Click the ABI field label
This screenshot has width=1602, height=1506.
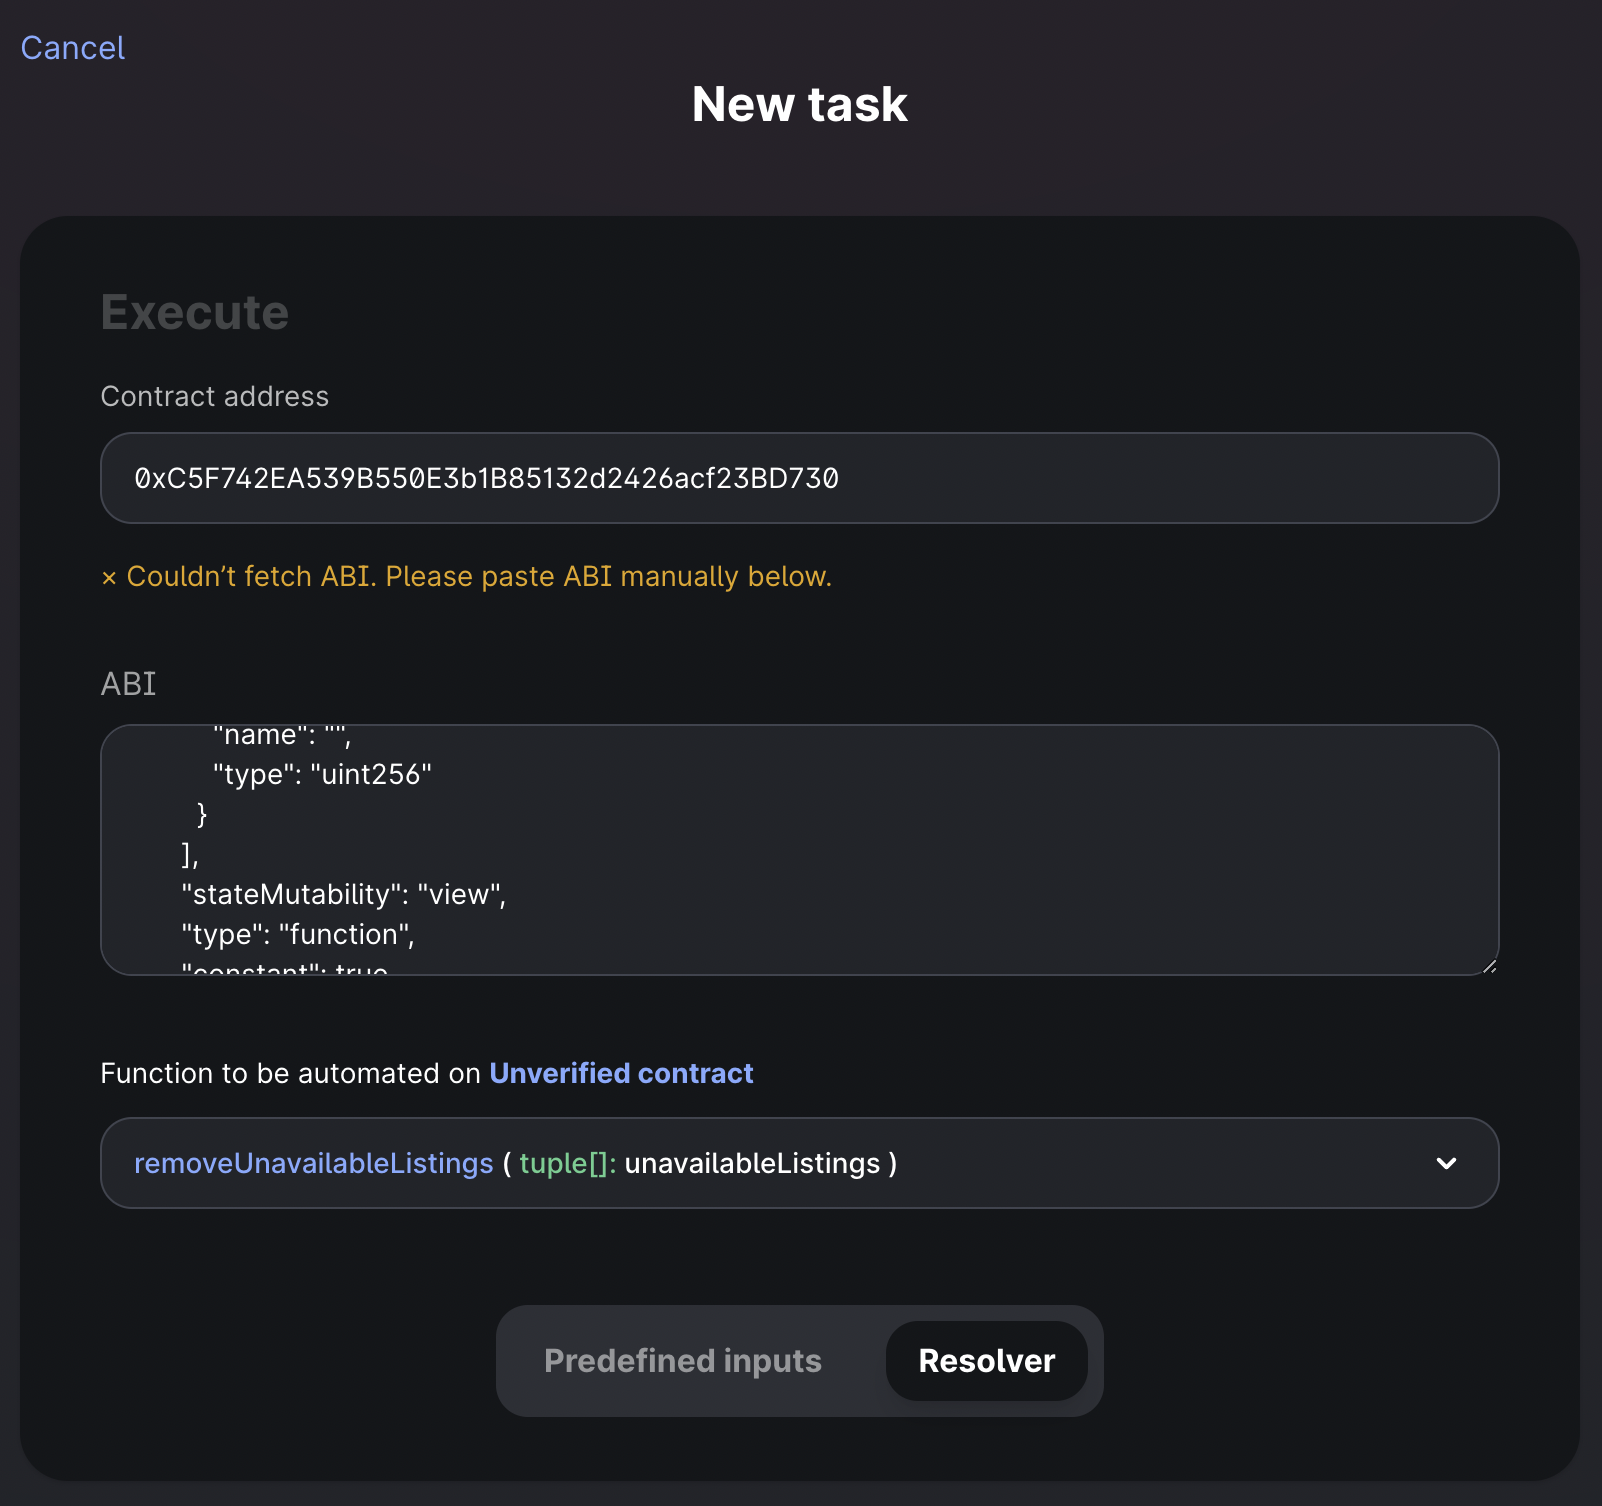(x=128, y=684)
